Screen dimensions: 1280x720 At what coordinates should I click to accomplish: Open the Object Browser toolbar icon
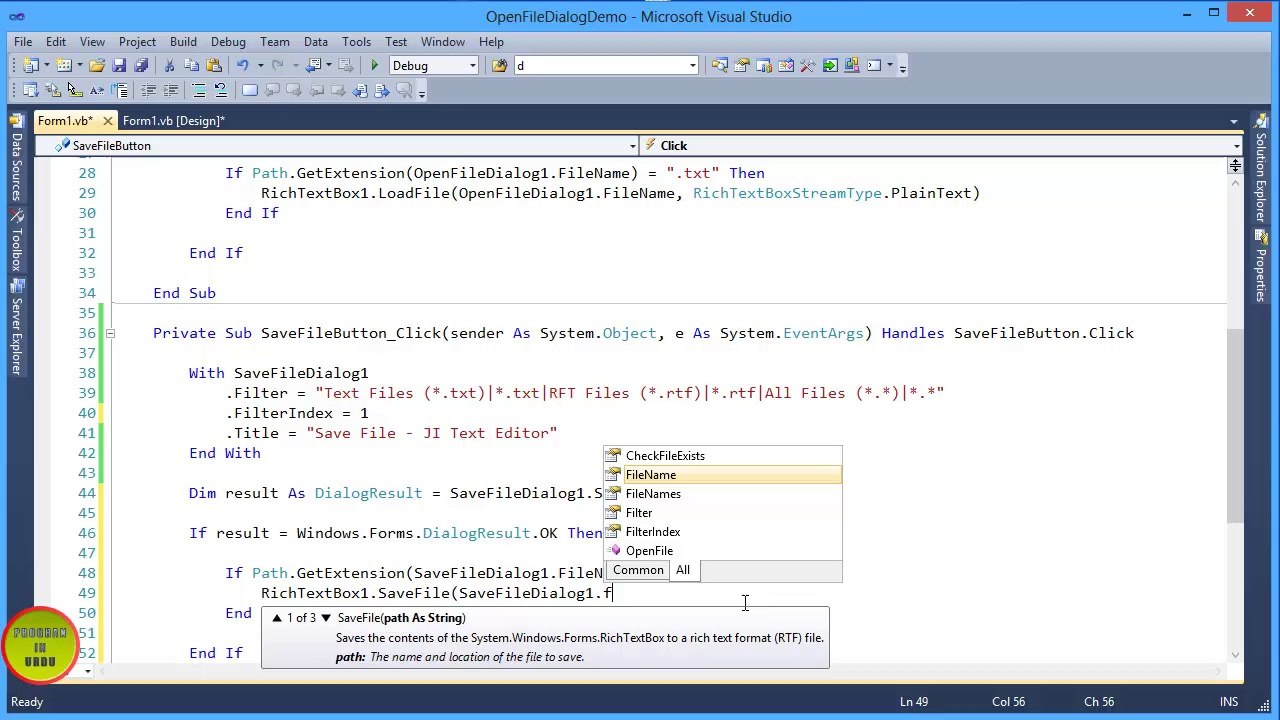point(785,66)
